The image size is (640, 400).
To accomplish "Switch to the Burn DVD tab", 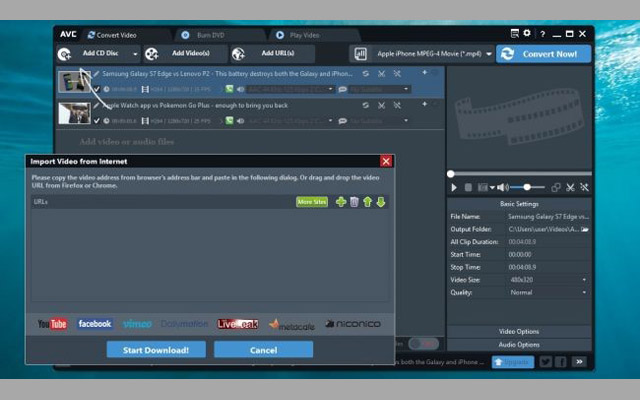I will tap(205, 34).
